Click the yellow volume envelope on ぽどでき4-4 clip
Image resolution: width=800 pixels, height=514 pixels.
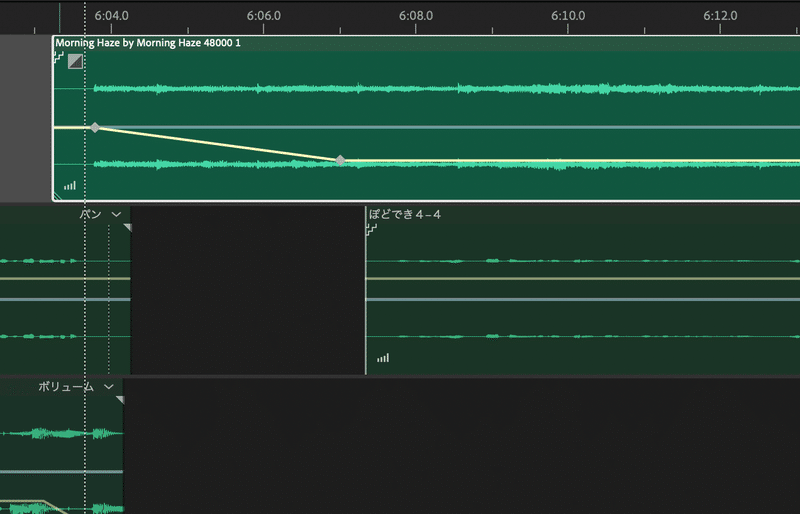[583, 279]
